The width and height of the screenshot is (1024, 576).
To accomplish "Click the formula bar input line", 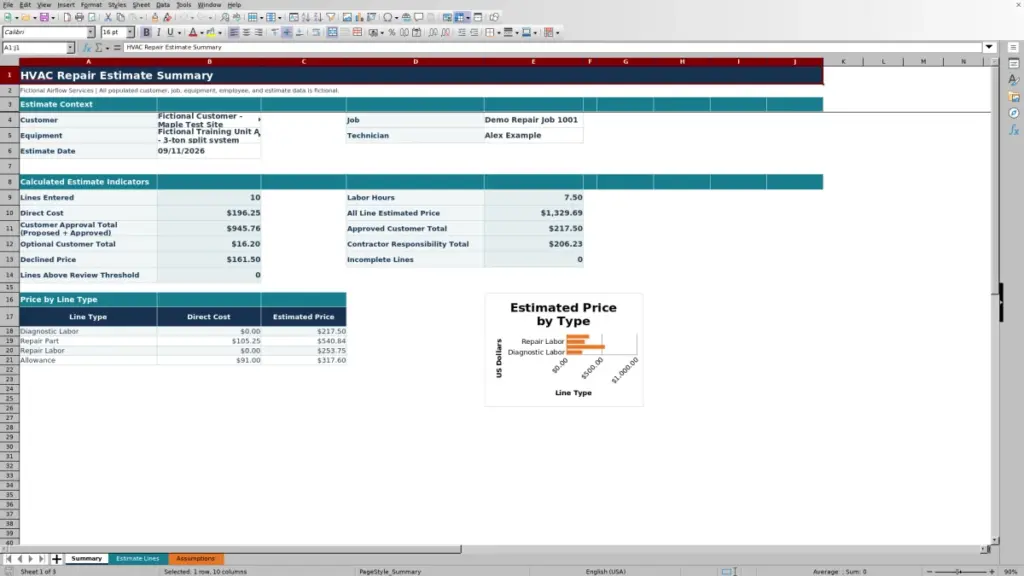I will (x=552, y=47).
